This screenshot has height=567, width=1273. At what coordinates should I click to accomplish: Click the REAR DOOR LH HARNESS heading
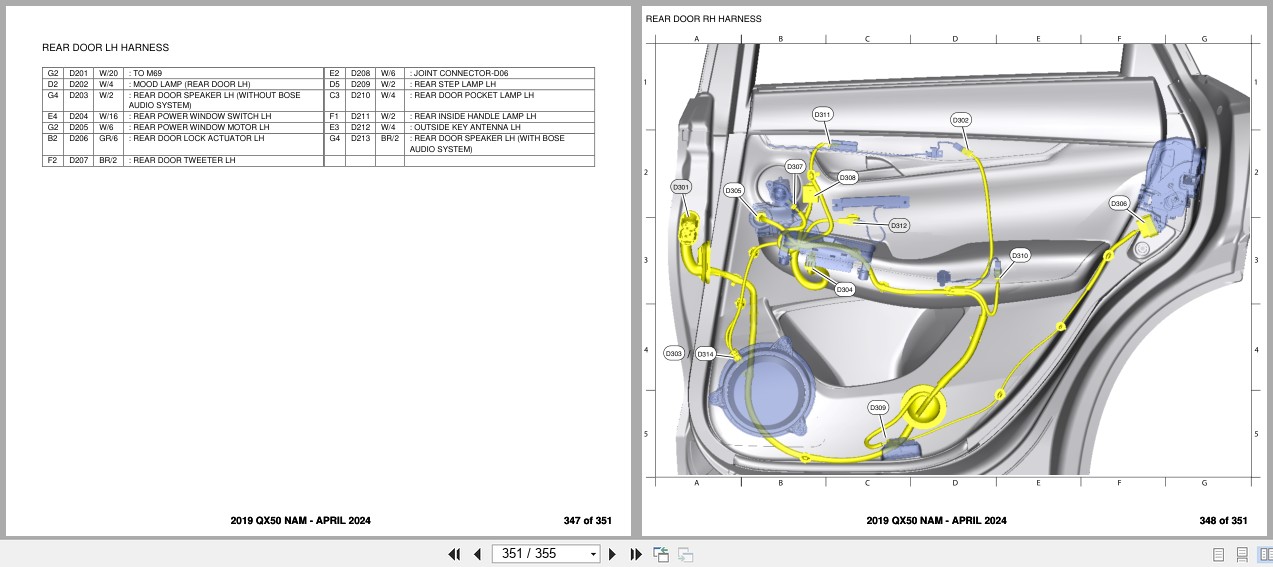105,47
